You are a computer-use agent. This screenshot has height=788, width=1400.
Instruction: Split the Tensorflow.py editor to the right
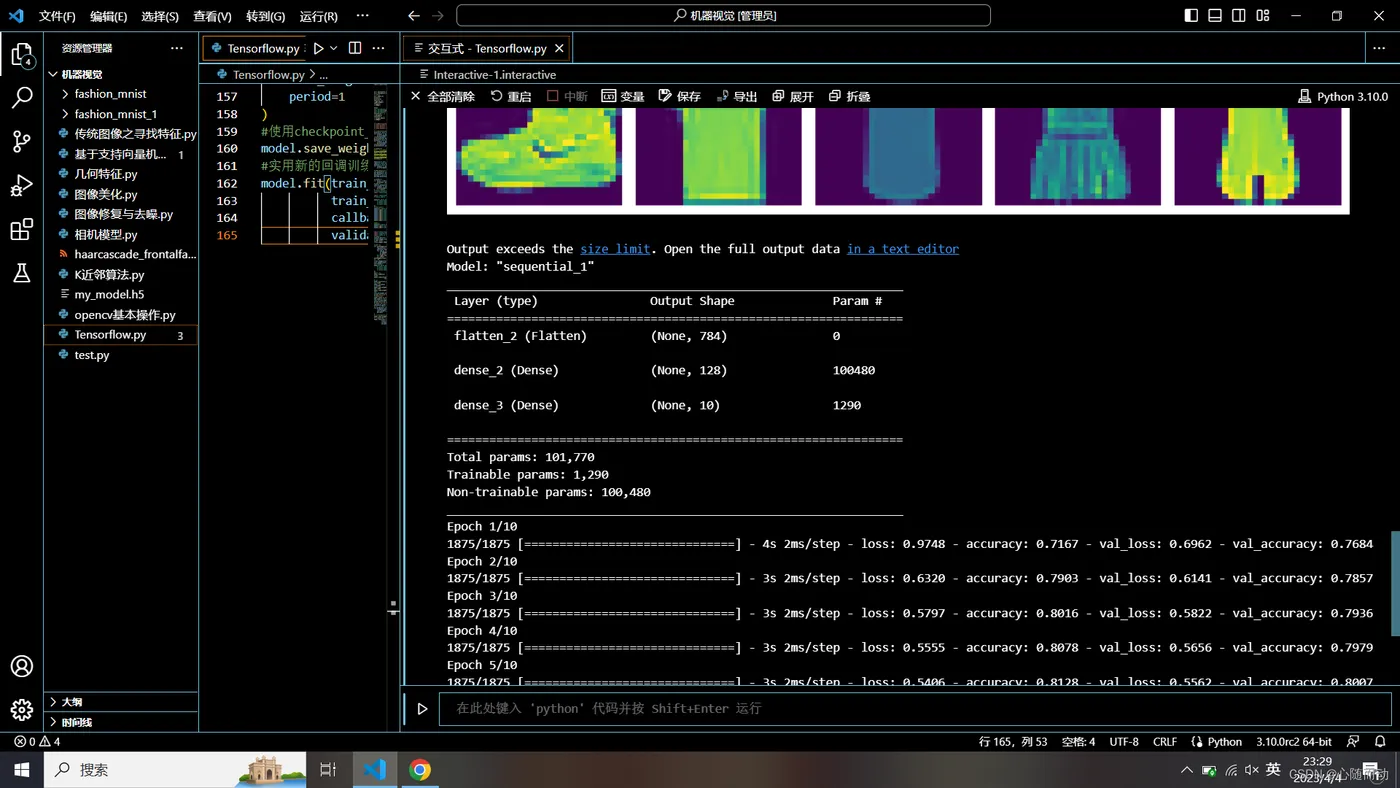[x=355, y=48]
